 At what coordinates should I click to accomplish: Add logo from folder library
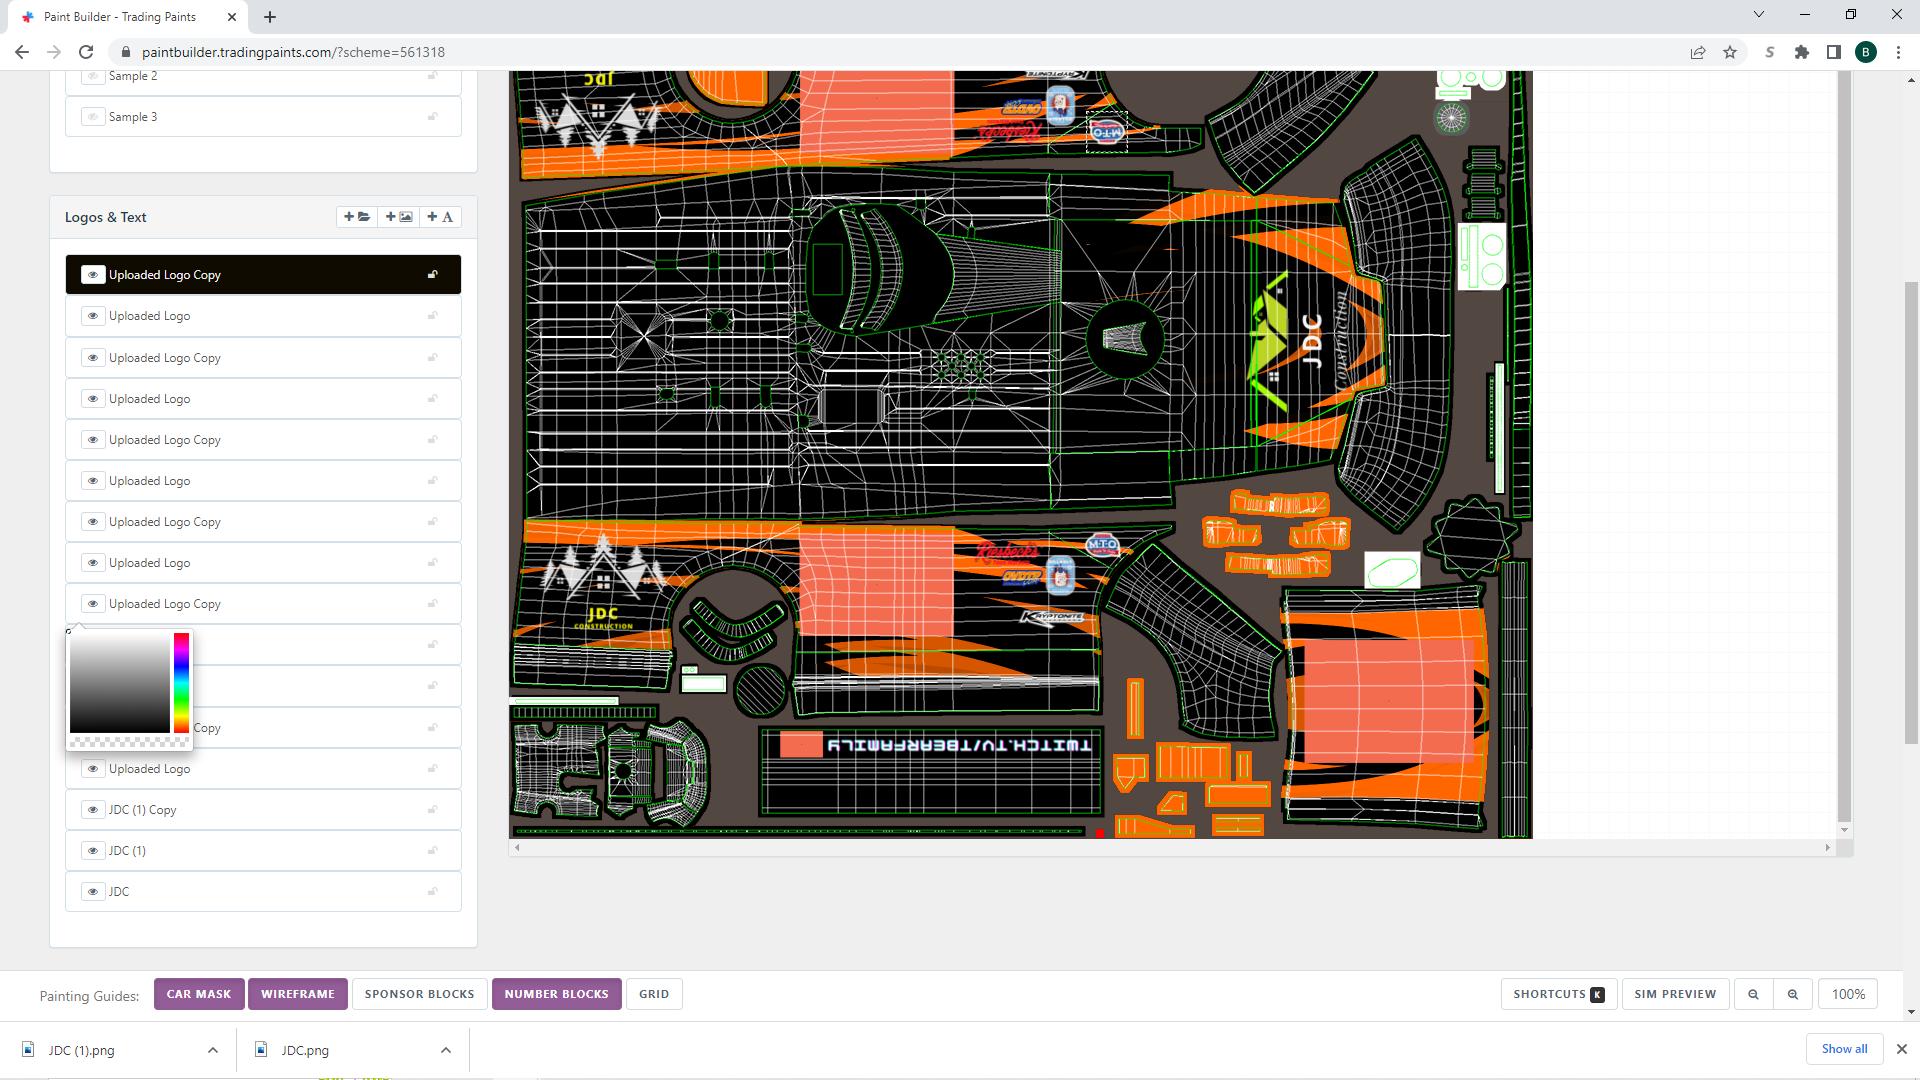[357, 217]
